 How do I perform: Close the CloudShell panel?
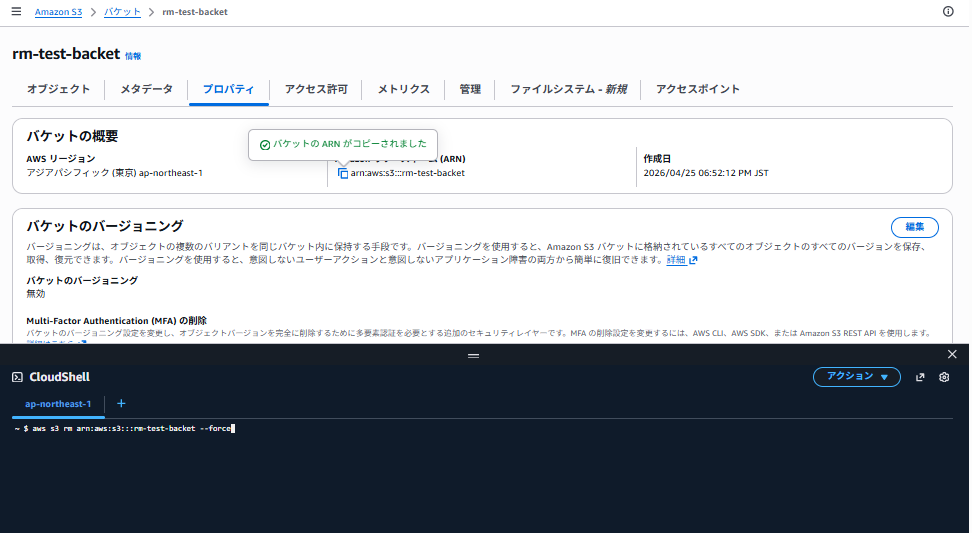click(x=952, y=354)
